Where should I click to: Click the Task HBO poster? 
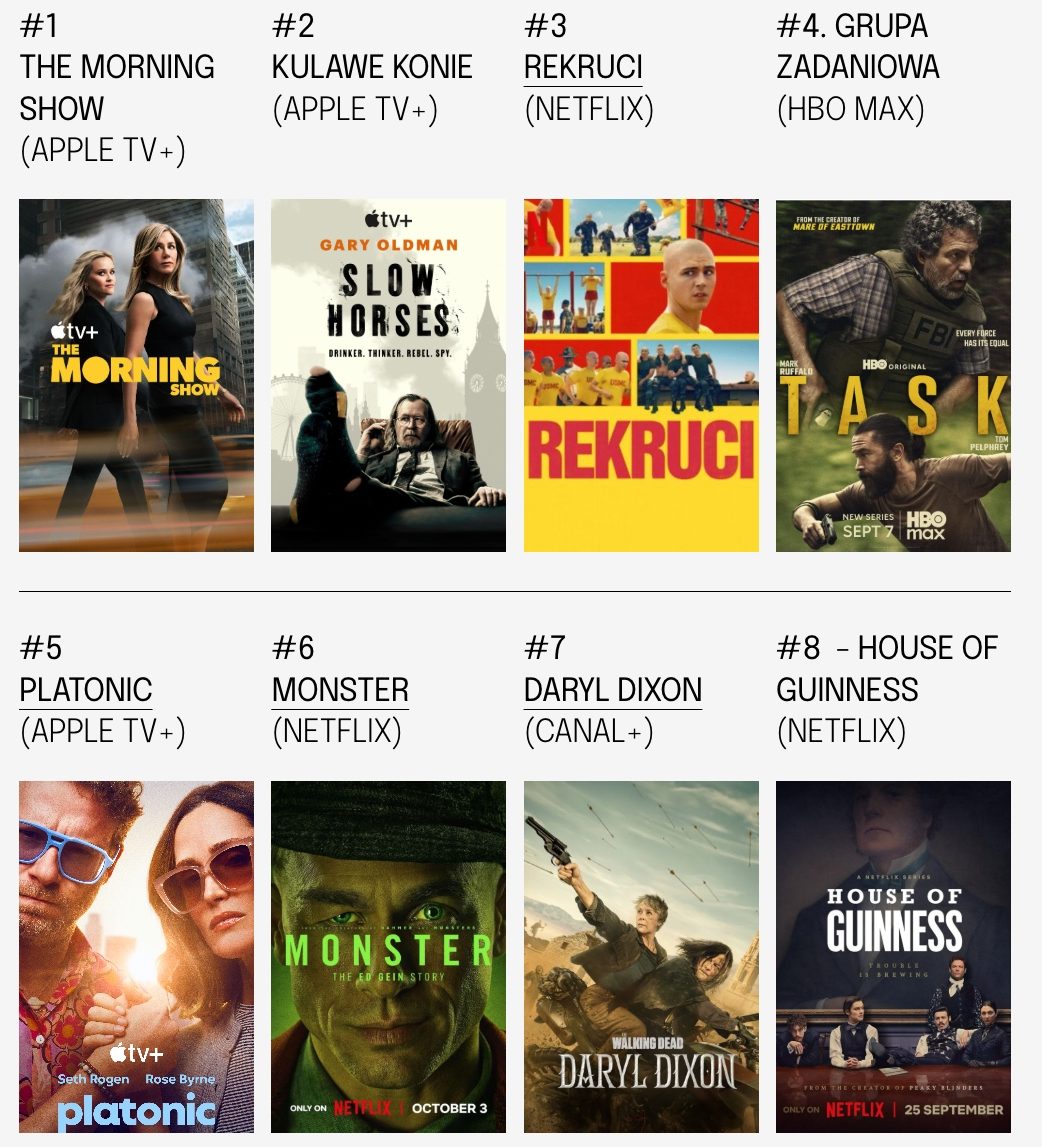[893, 375]
